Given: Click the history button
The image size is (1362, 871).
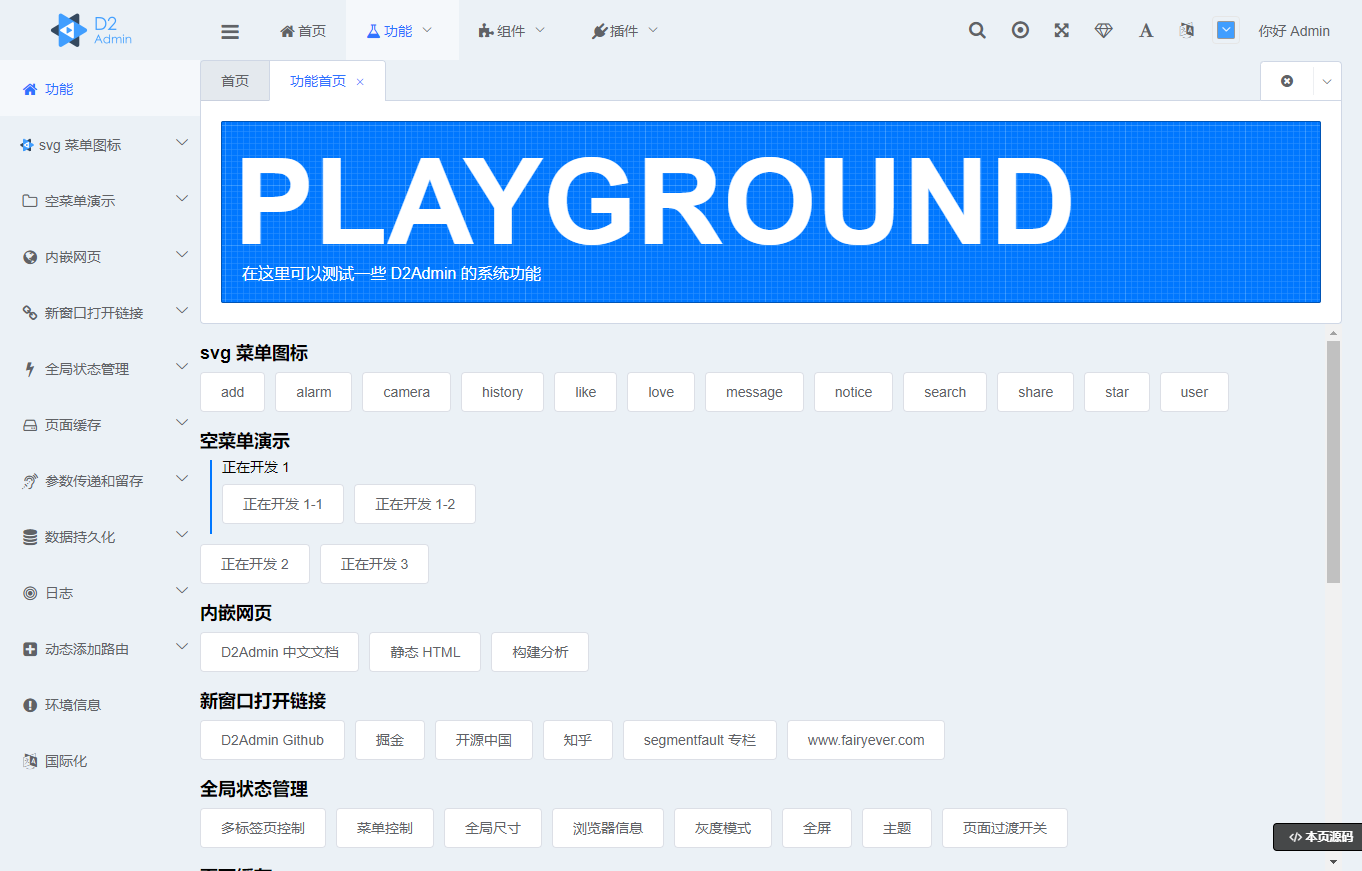Looking at the screenshot, I should (x=502, y=392).
